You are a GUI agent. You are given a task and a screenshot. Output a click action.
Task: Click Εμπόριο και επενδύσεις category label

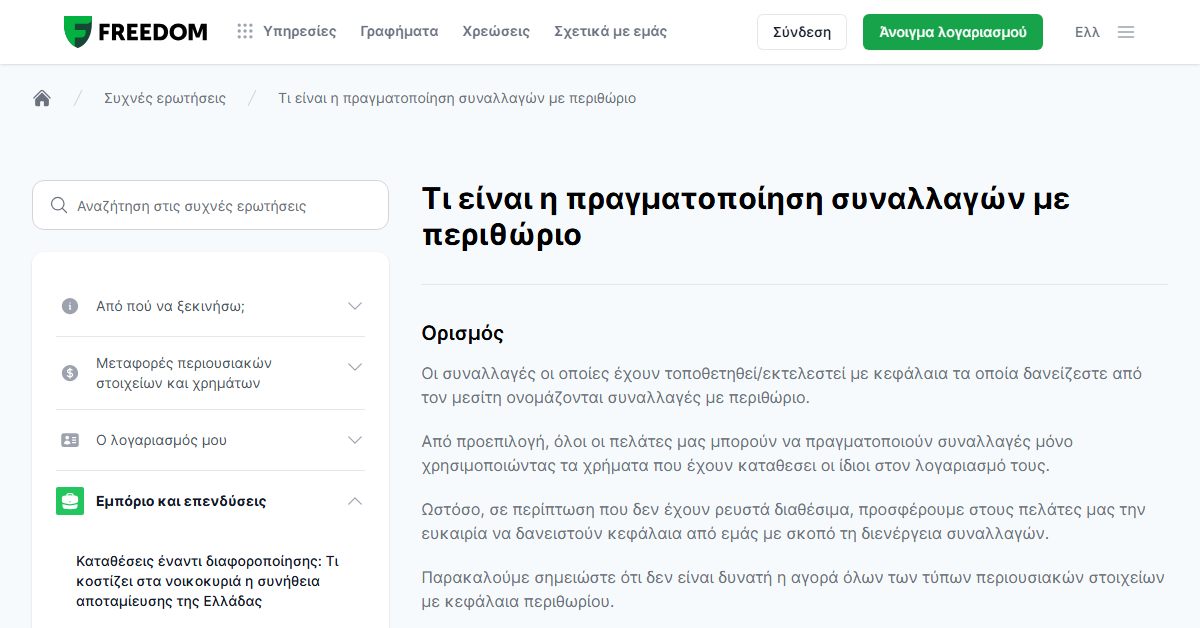tap(181, 501)
